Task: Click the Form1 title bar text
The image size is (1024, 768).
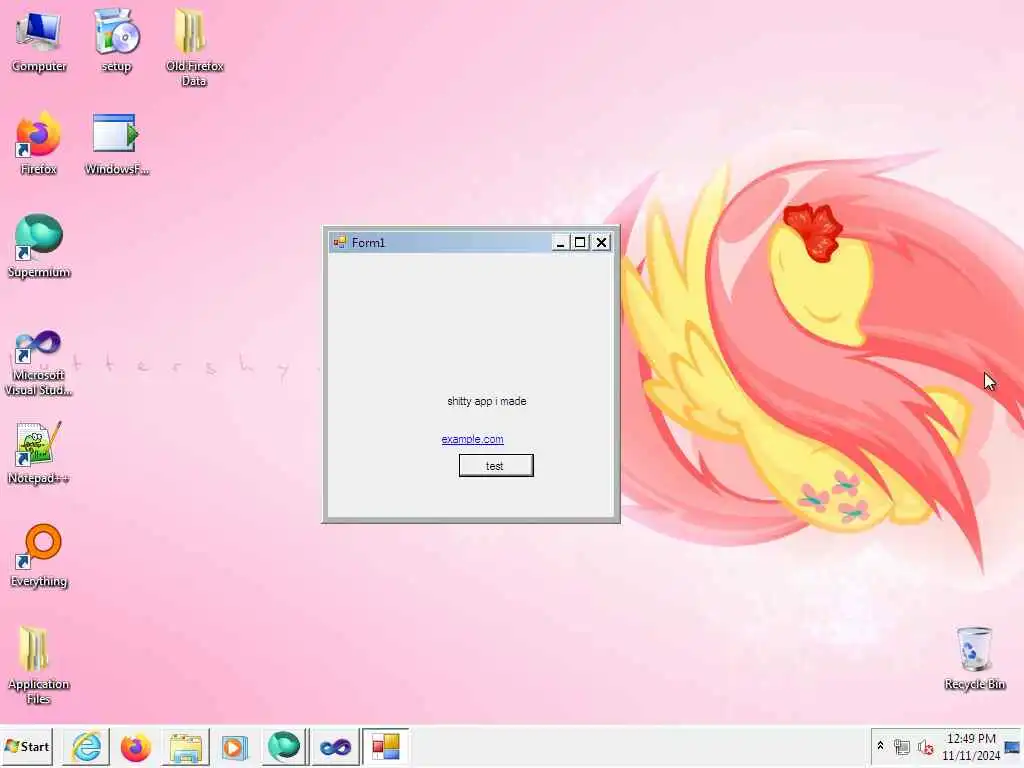Action: point(368,242)
